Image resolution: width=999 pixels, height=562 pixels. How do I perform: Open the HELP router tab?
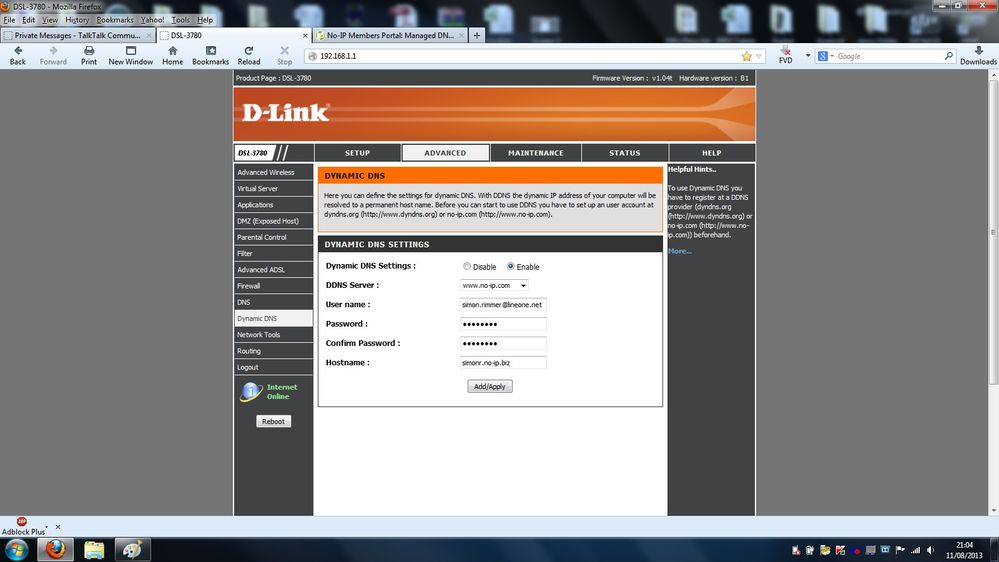coord(712,153)
